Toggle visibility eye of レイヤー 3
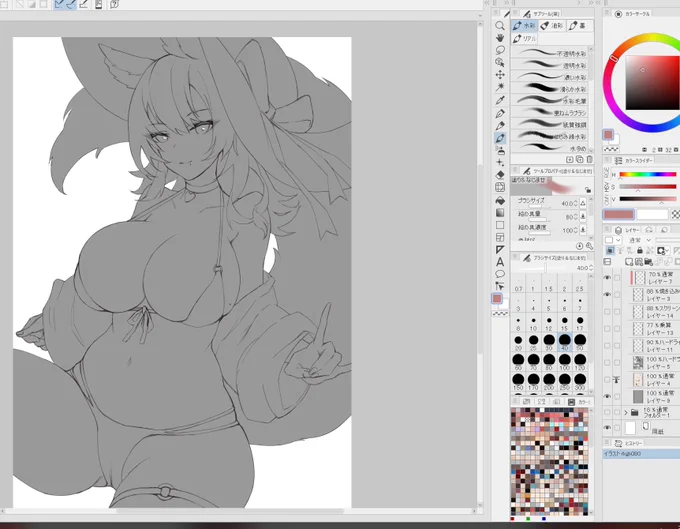 pos(607,294)
